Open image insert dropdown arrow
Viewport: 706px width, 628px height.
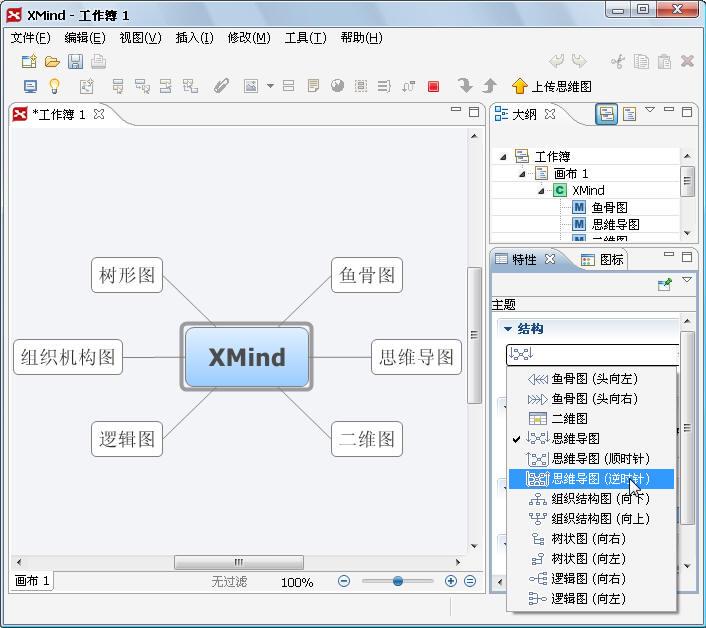coord(270,86)
